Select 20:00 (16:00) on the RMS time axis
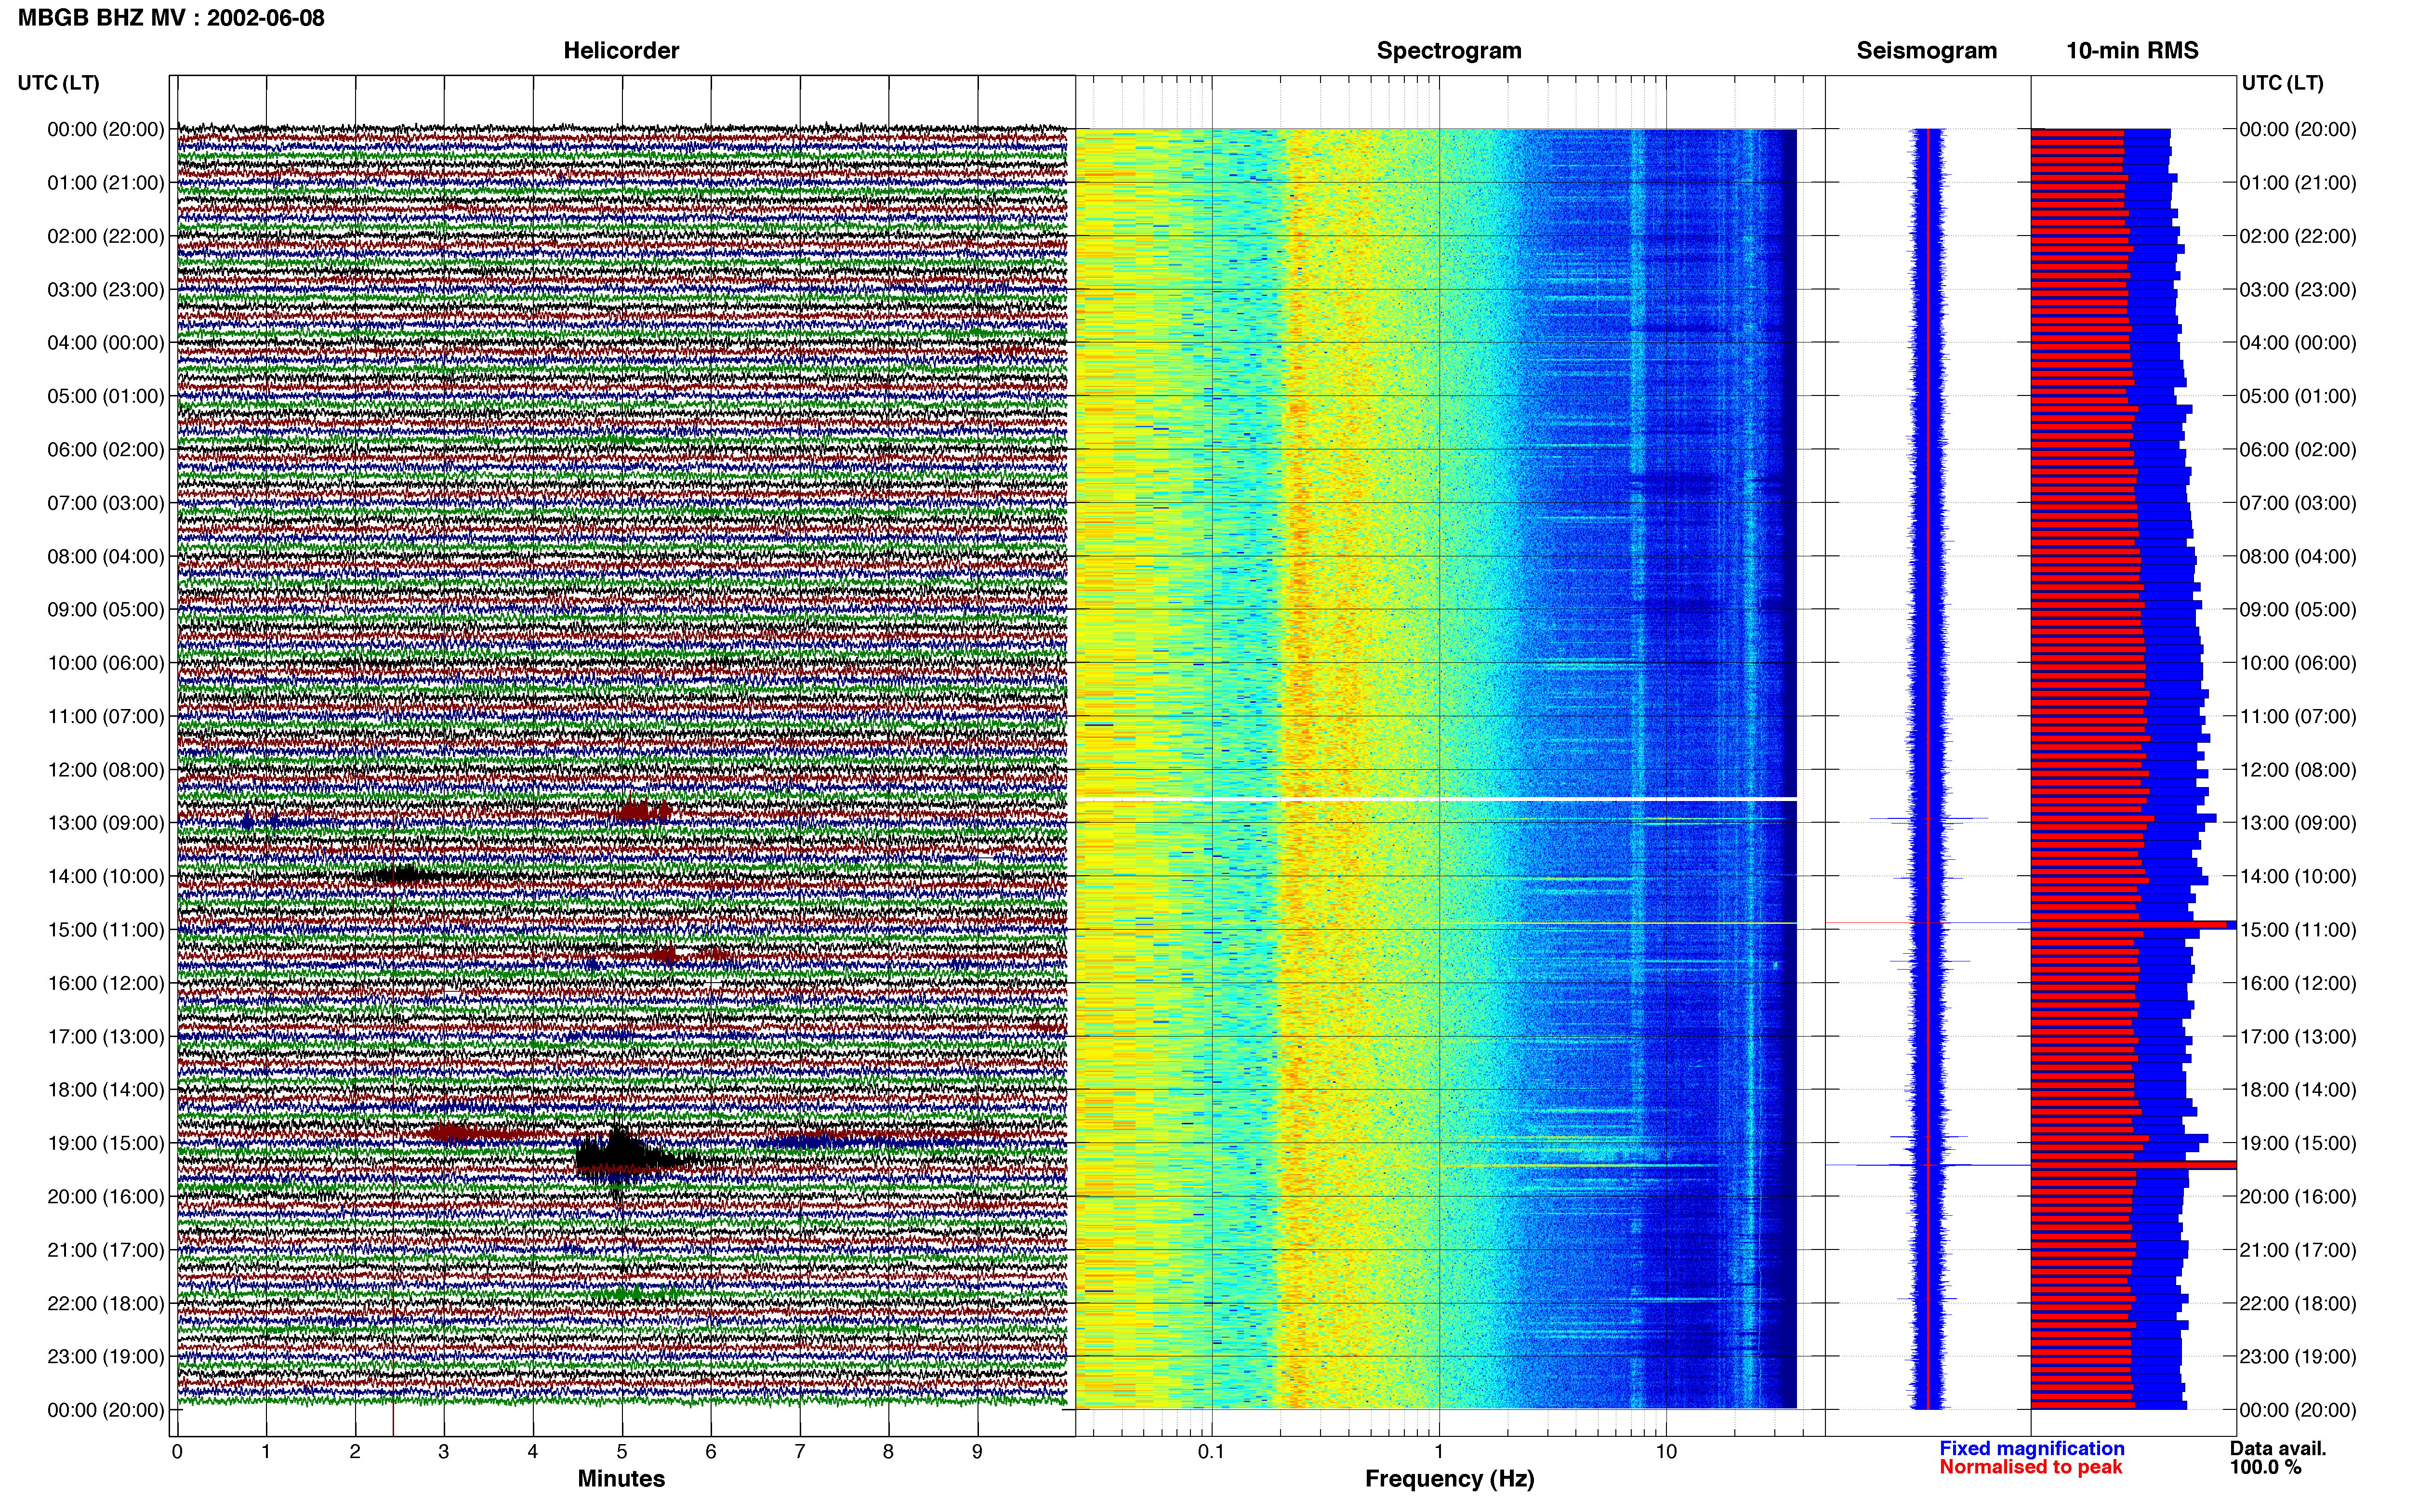The height and width of the screenshot is (1512, 2418). pos(2298,1196)
